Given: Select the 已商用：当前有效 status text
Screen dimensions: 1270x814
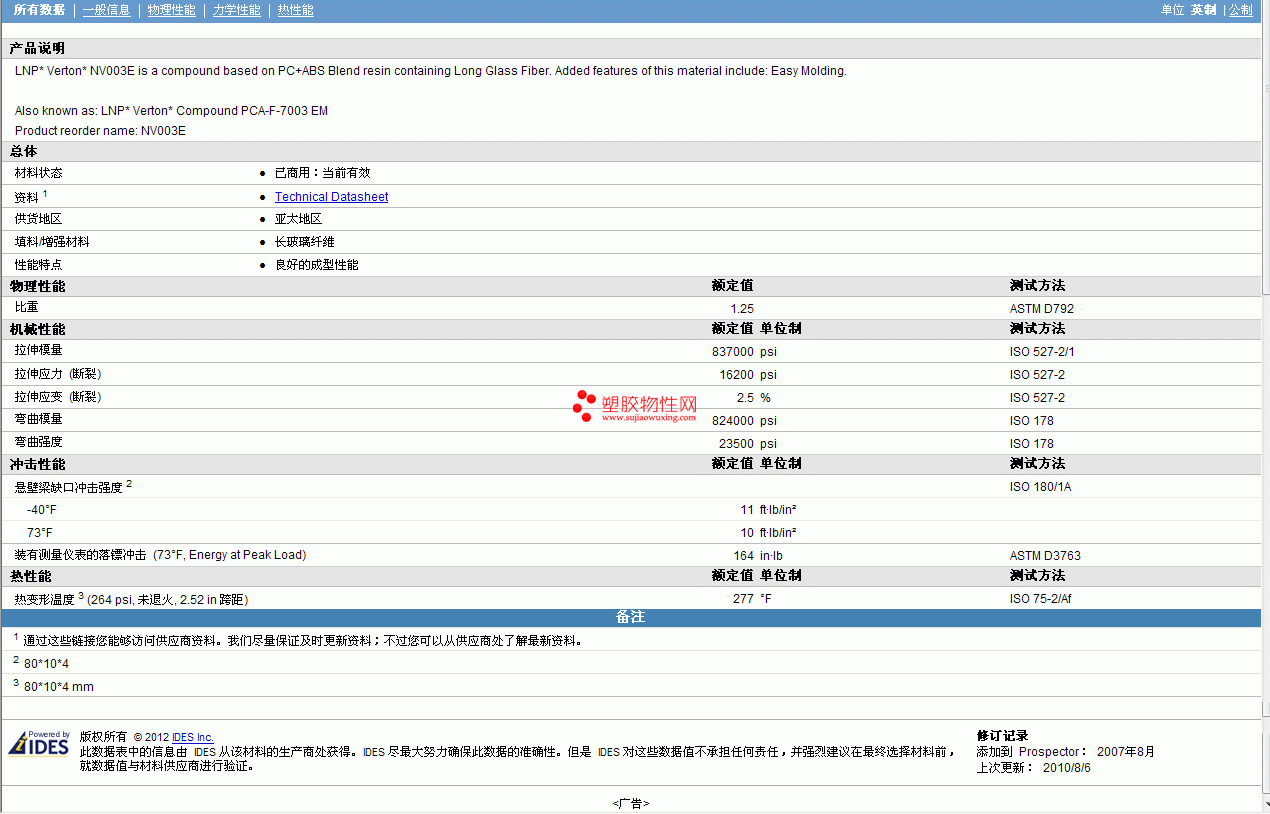Looking at the screenshot, I should tap(322, 173).
